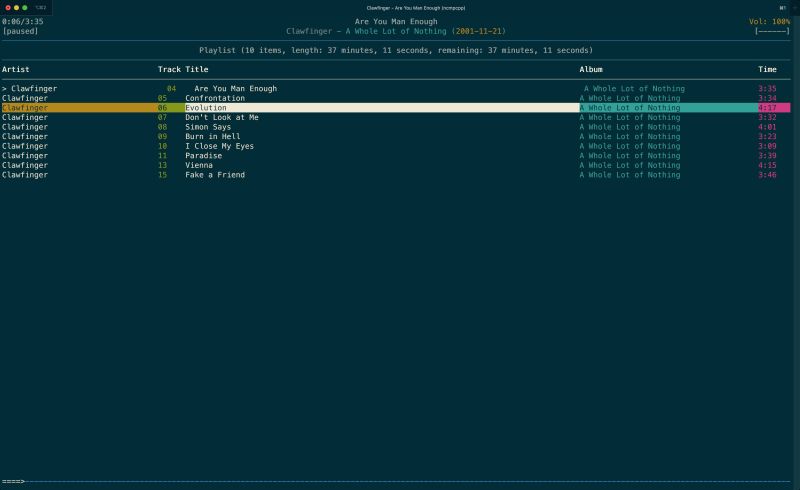The height and width of the screenshot is (490, 800).
Task: Click track number 08
Action: click(x=162, y=127)
